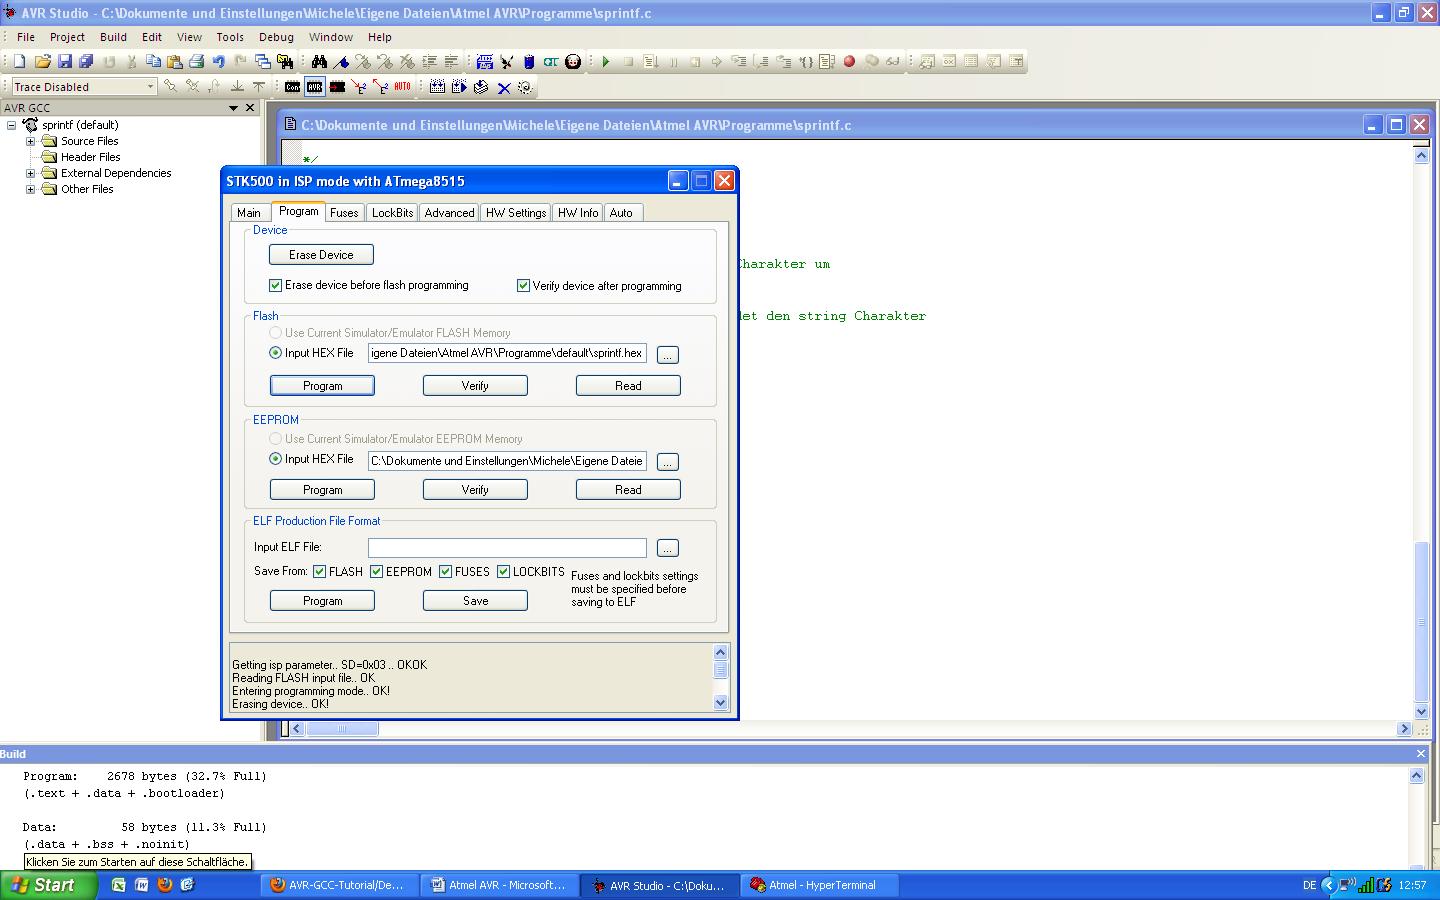Click the Flash Verify button
Image resolution: width=1440 pixels, height=900 pixels.
(x=475, y=386)
